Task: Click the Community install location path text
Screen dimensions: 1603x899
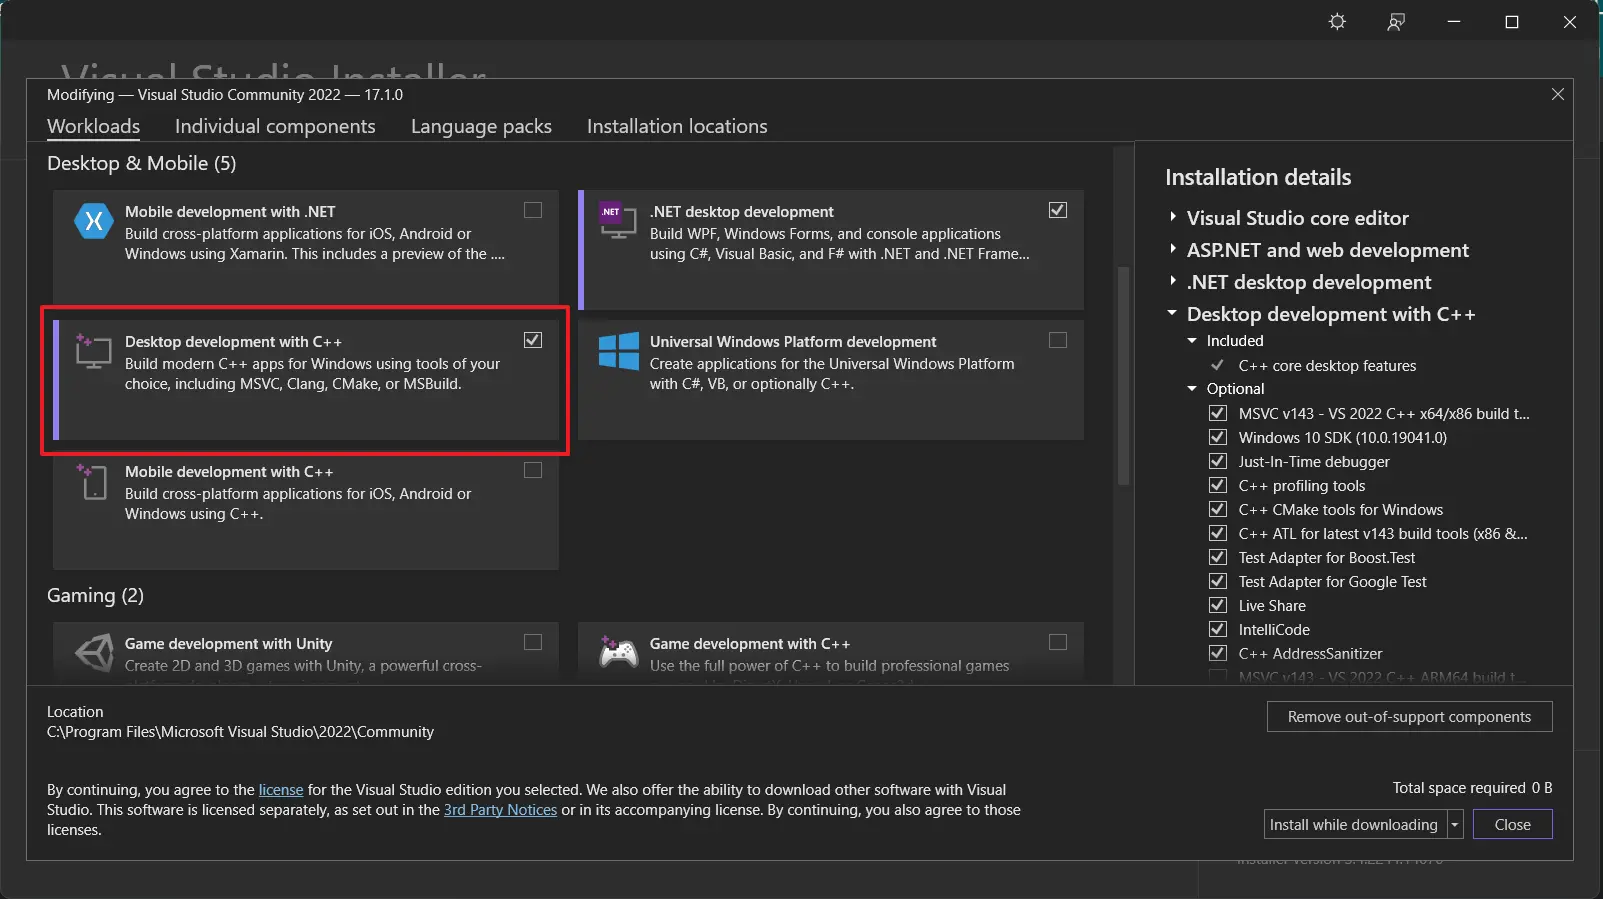Action: (x=240, y=732)
